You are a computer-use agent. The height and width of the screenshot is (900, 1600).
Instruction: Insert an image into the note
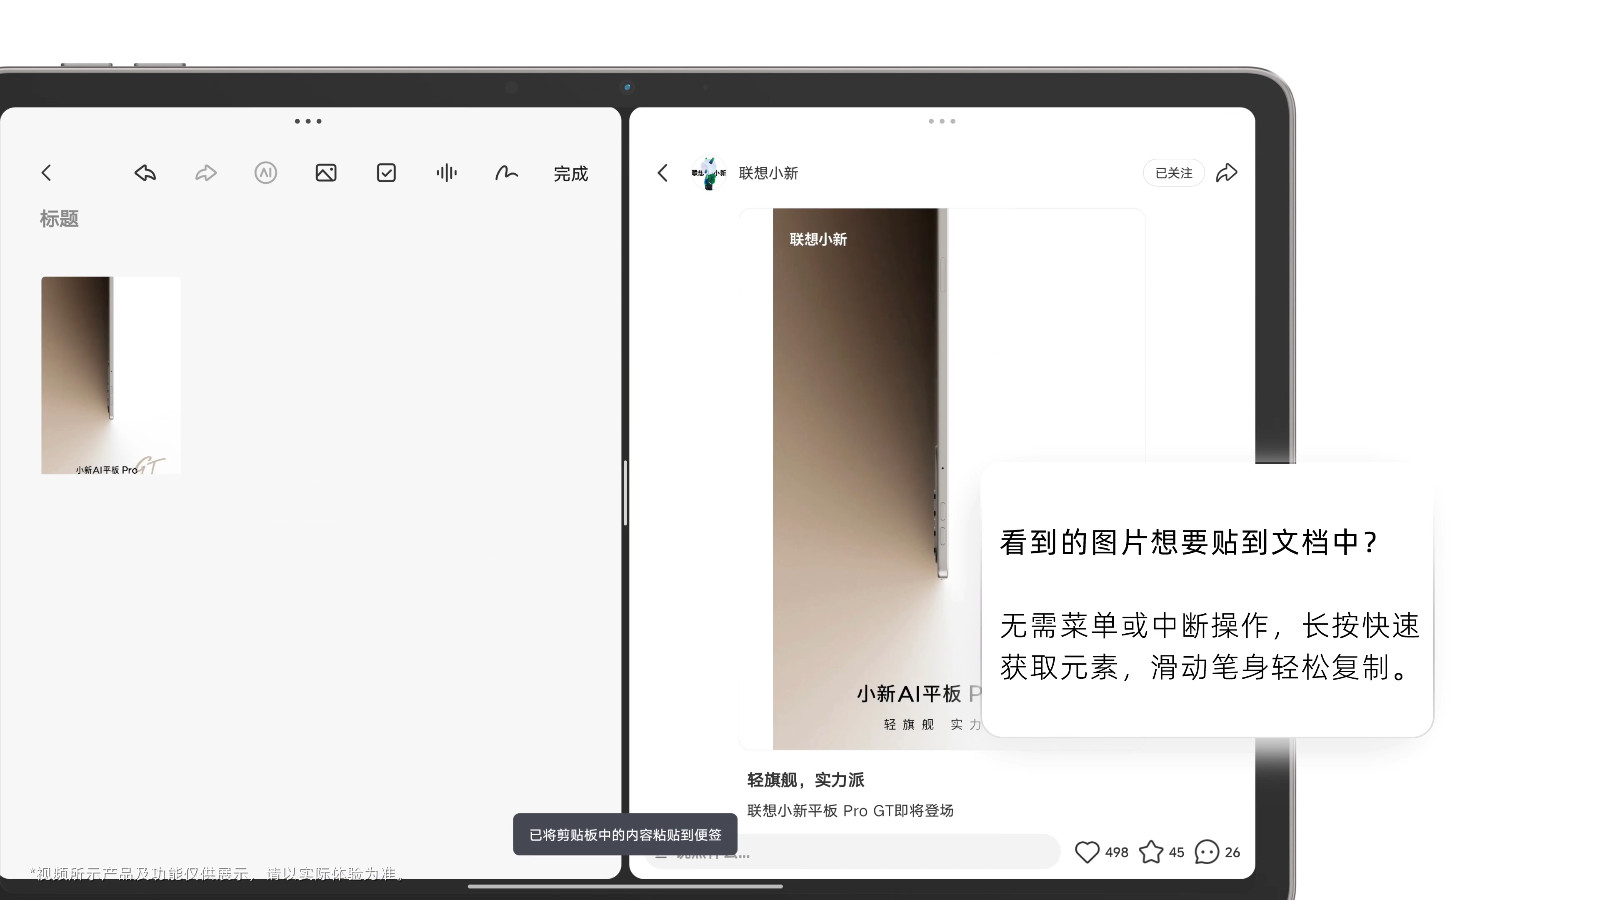coord(326,173)
